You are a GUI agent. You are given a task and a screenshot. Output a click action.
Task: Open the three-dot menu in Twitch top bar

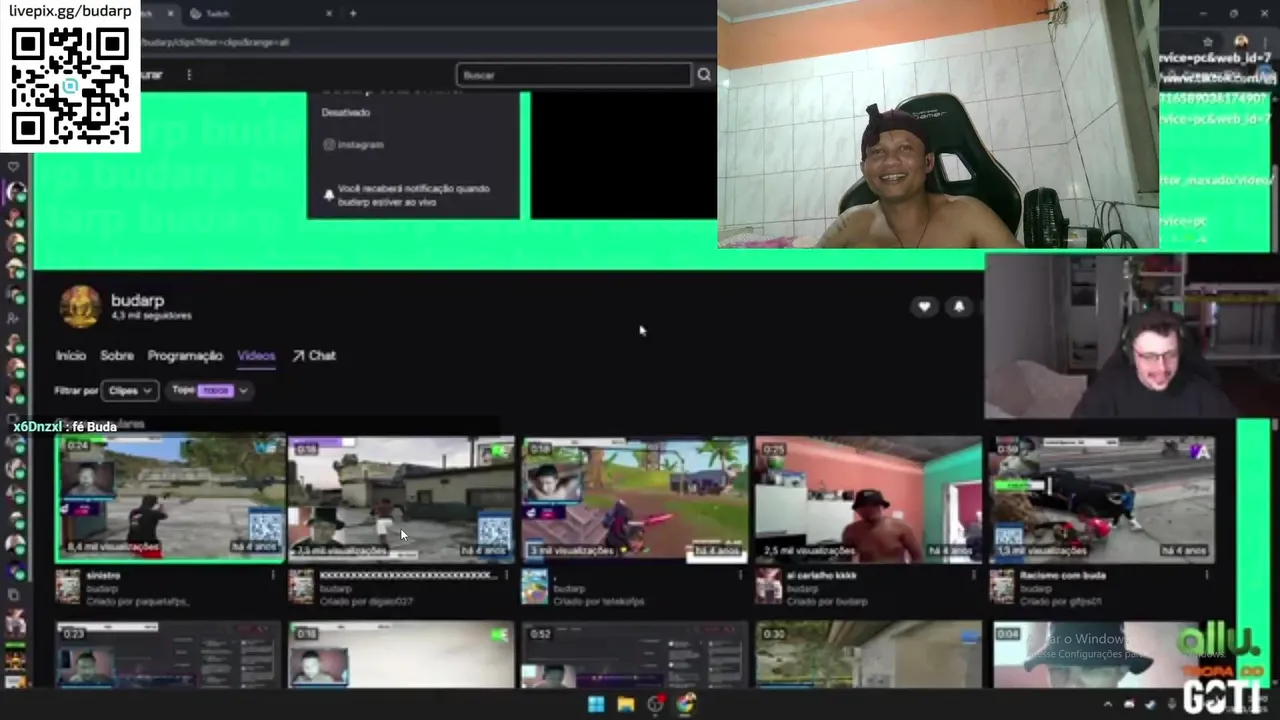coord(189,75)
